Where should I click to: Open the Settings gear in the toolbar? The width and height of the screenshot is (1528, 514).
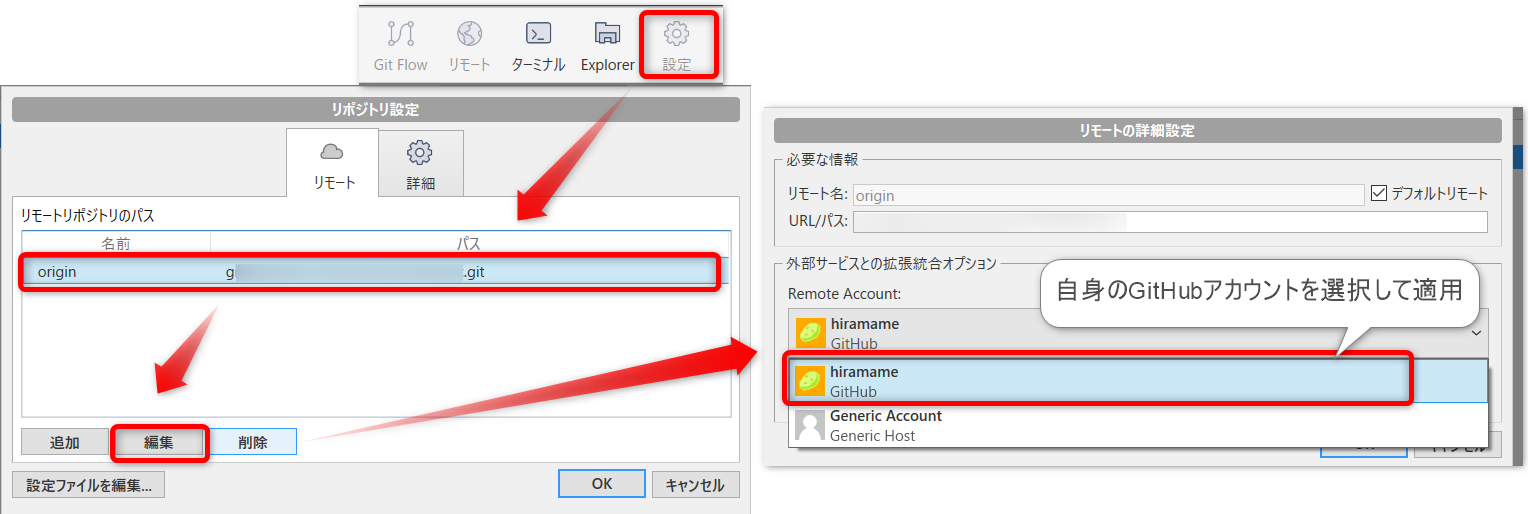[x=677, y=46]
